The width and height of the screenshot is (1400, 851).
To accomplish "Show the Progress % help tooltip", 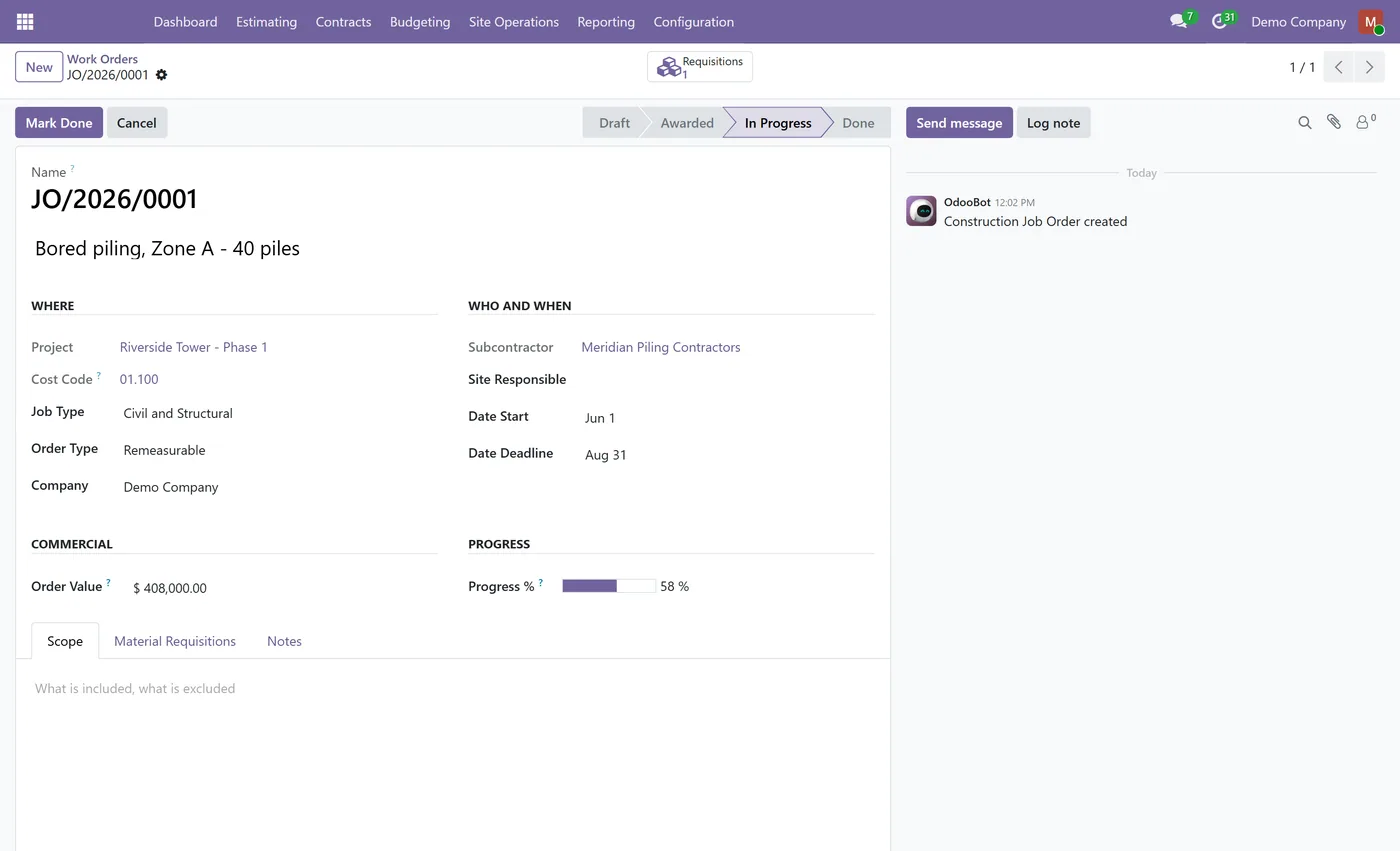I will click(x=540, y=582).
